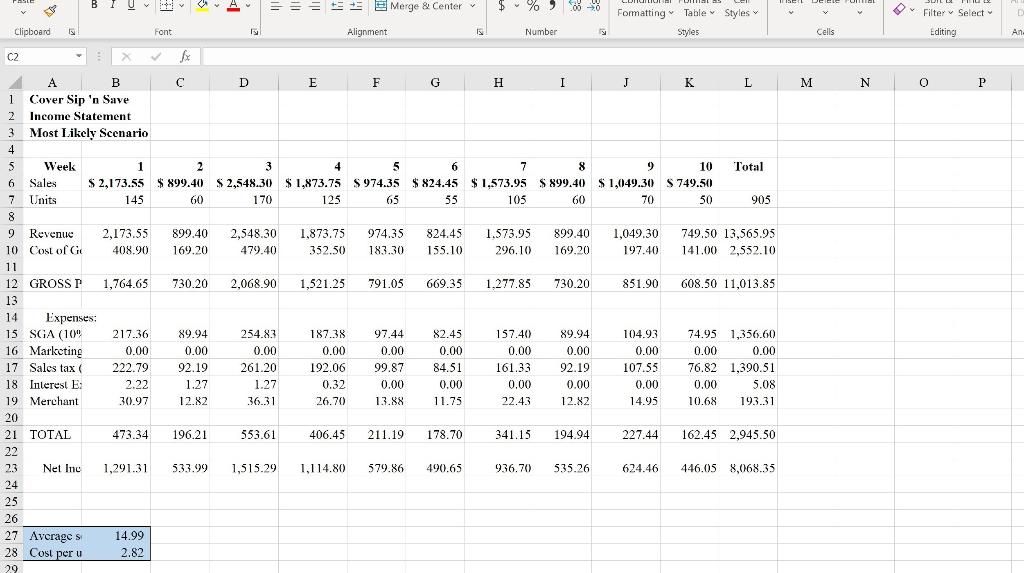
Task: Click the Insert Function fx icon
Action: tap(185, 57)
